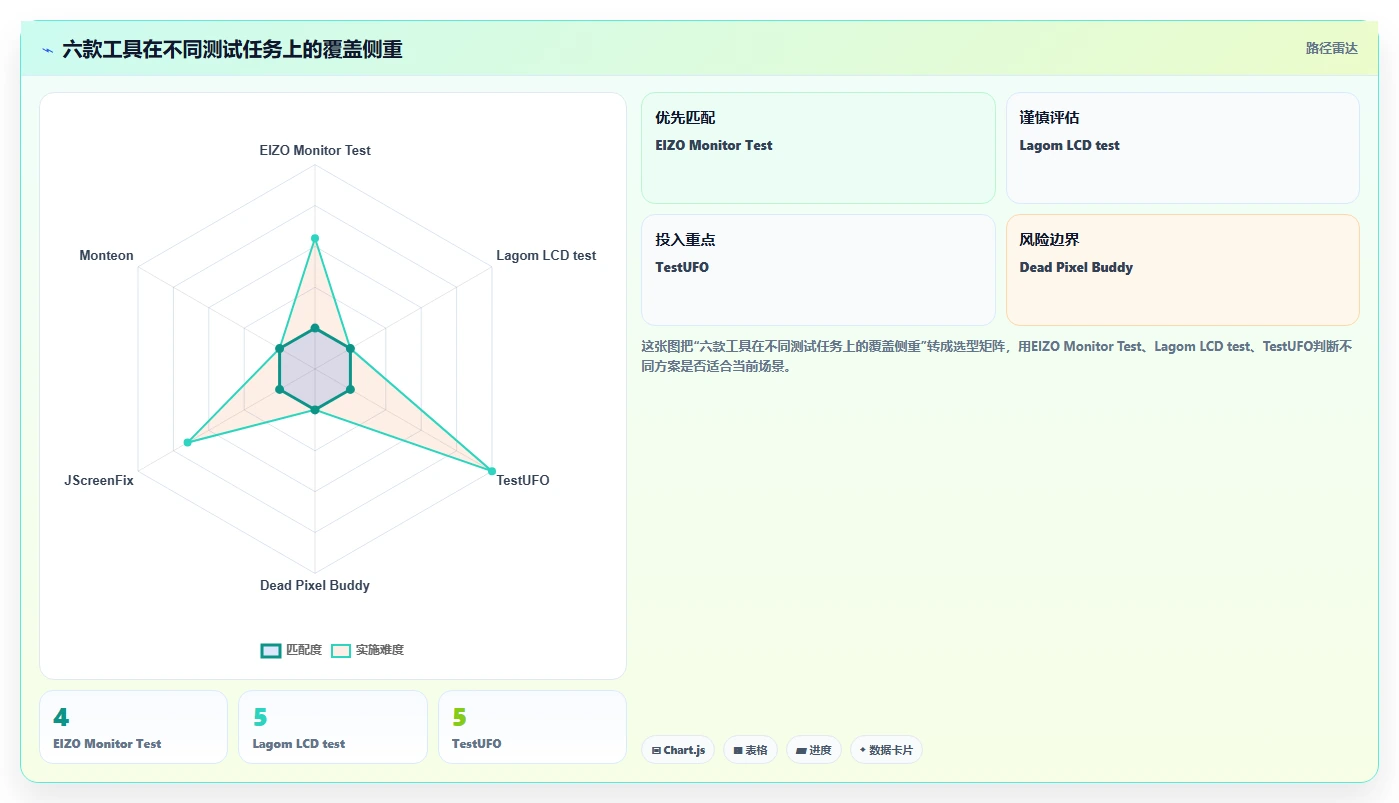Click the TestUFO radar axis label
Viewport: 1399px width, 803px height.
pos(523,480)
